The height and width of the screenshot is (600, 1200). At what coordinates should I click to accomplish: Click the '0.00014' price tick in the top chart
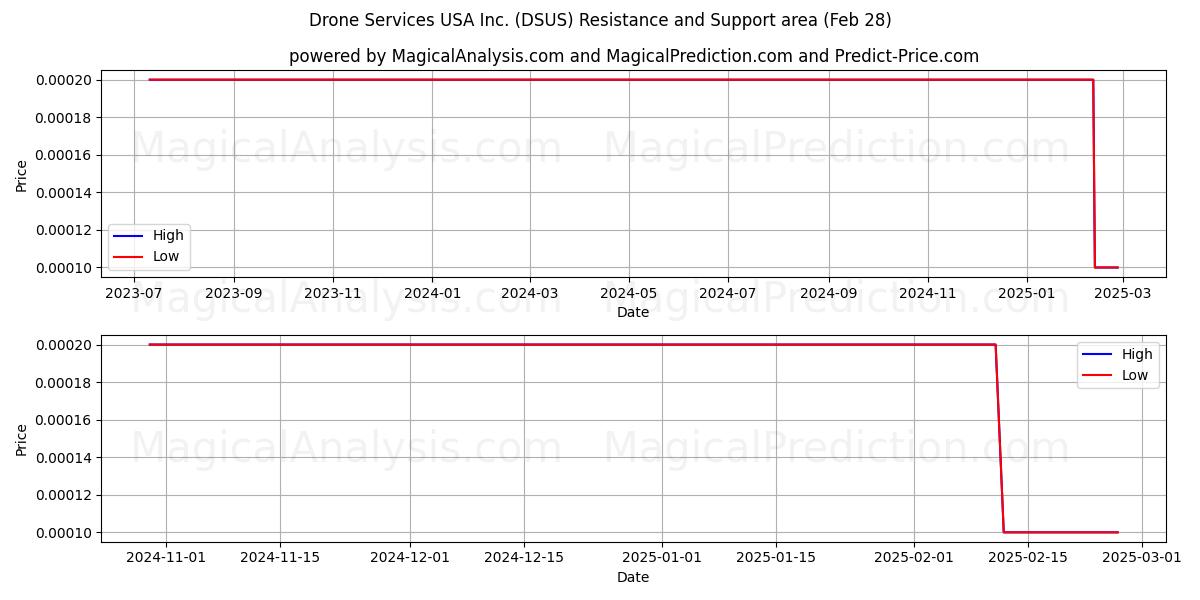[64, 193]
